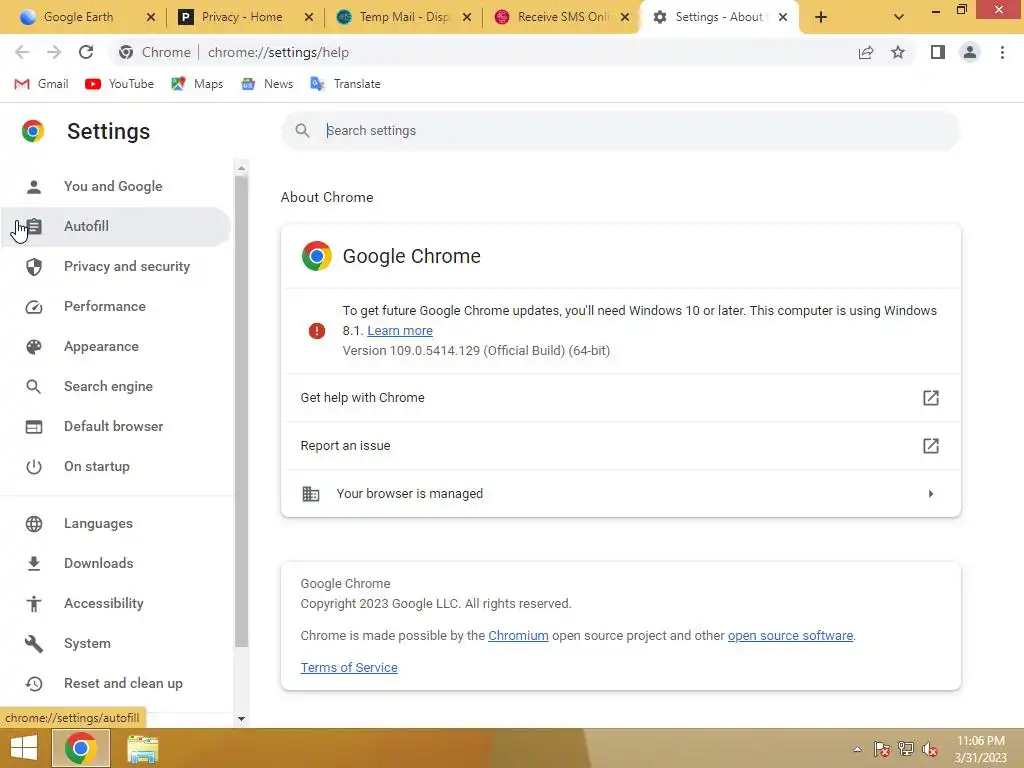Open Appearance settings
1024x768 pixels.
click(x=116, y=346)
